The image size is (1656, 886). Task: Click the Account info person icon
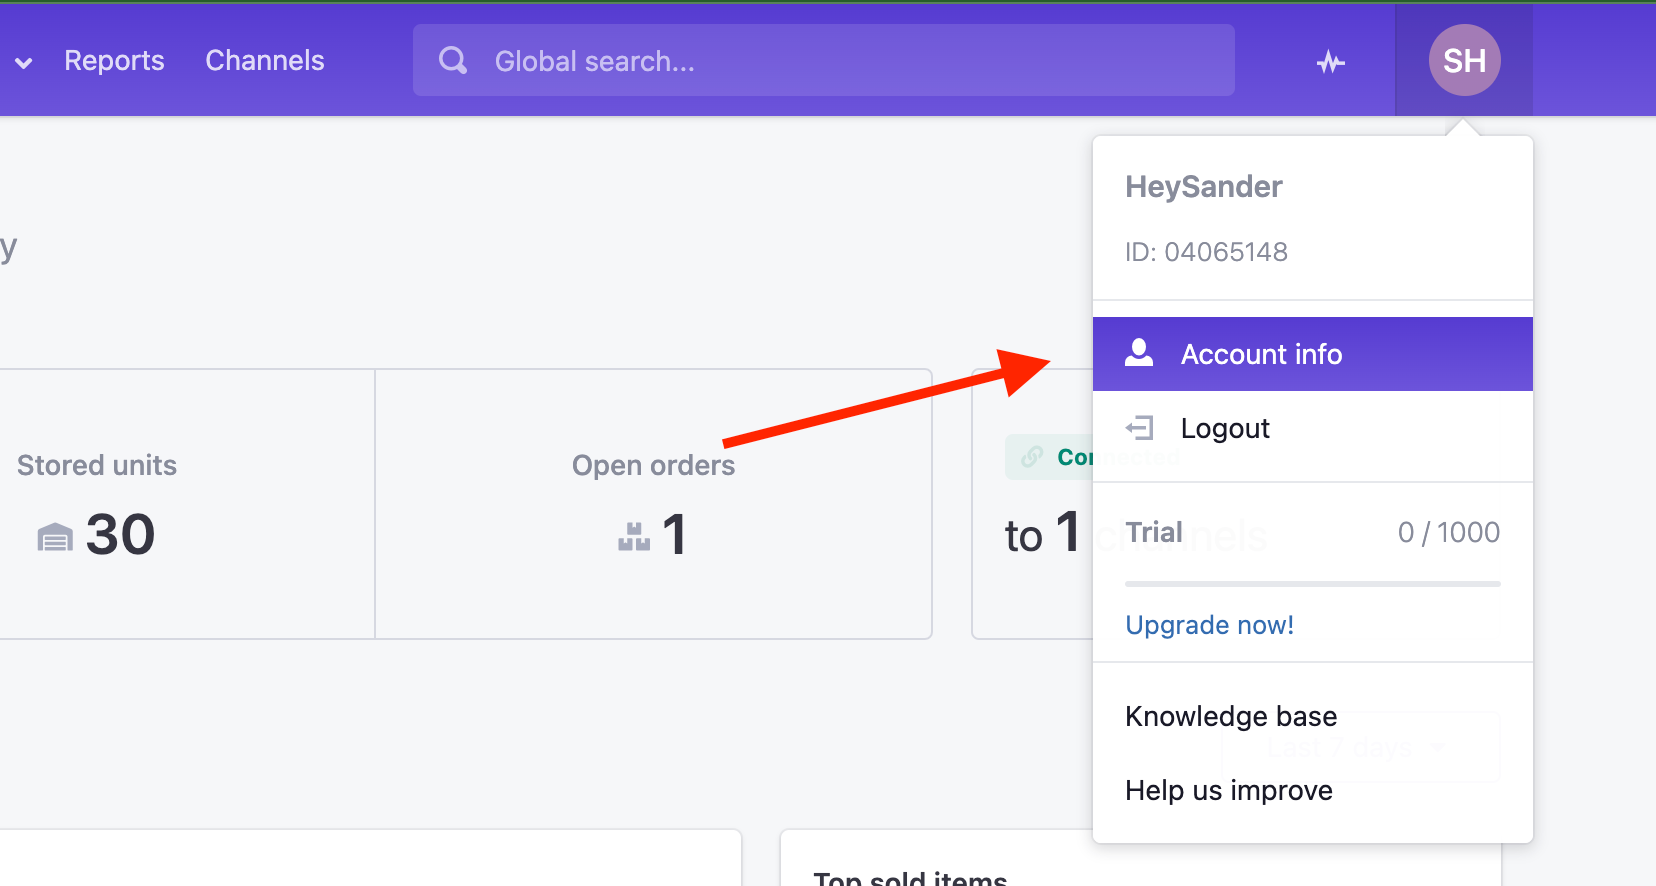pos(1139,352)
